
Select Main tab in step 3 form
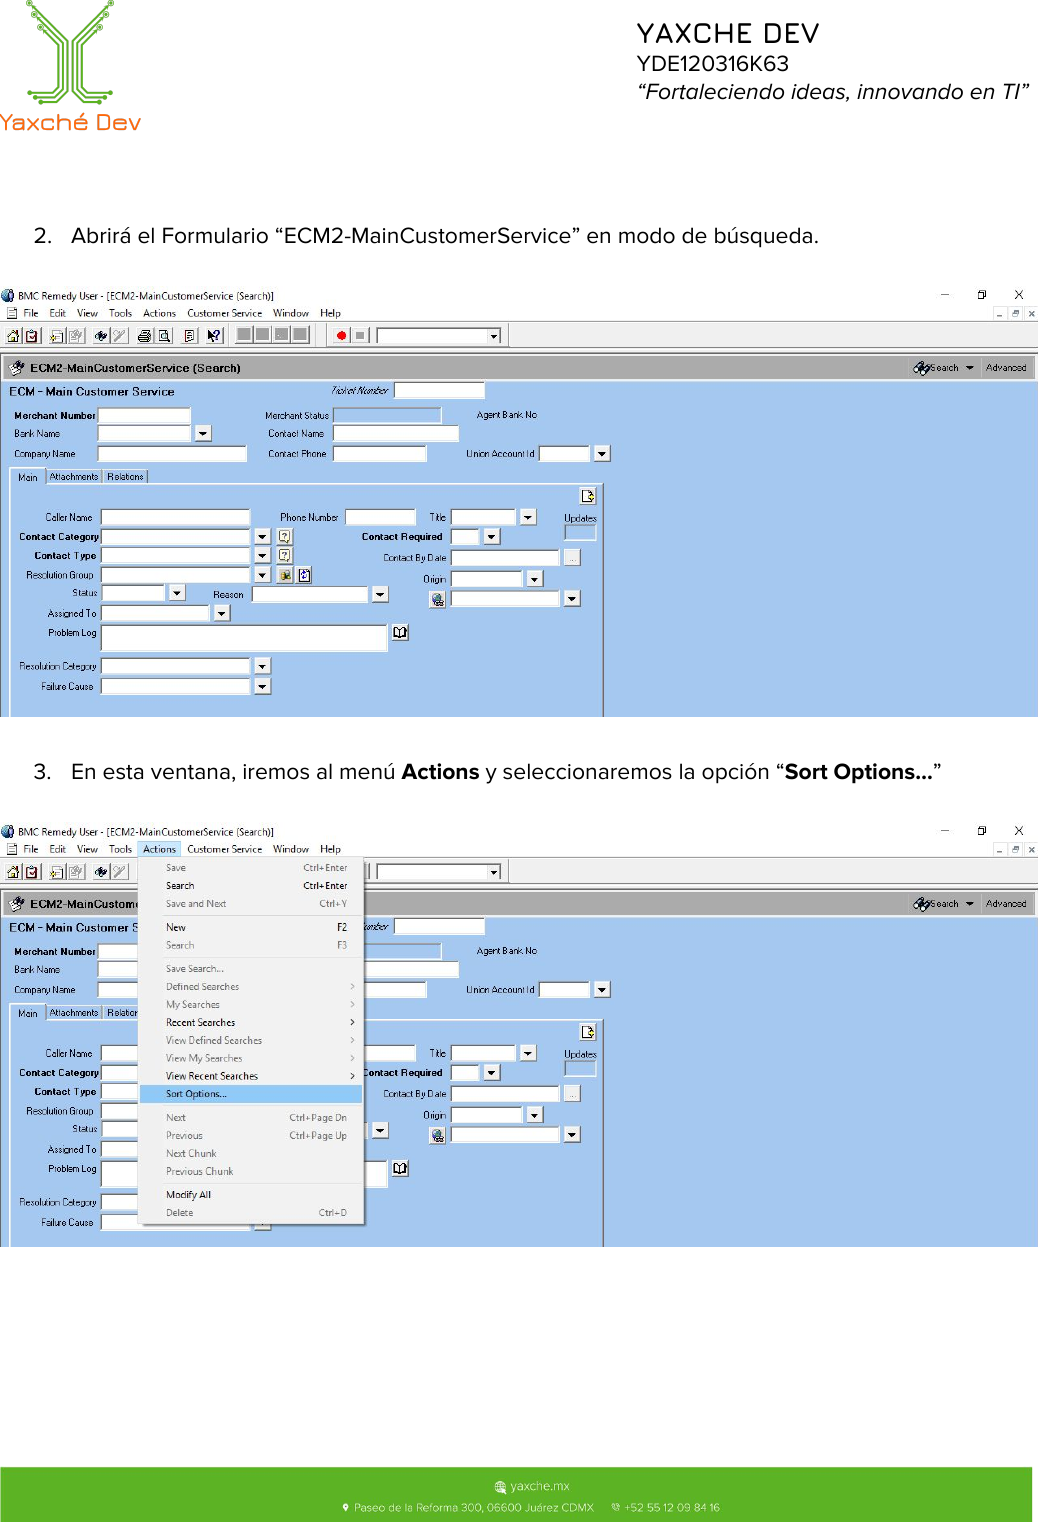[x=28, y=1013]
